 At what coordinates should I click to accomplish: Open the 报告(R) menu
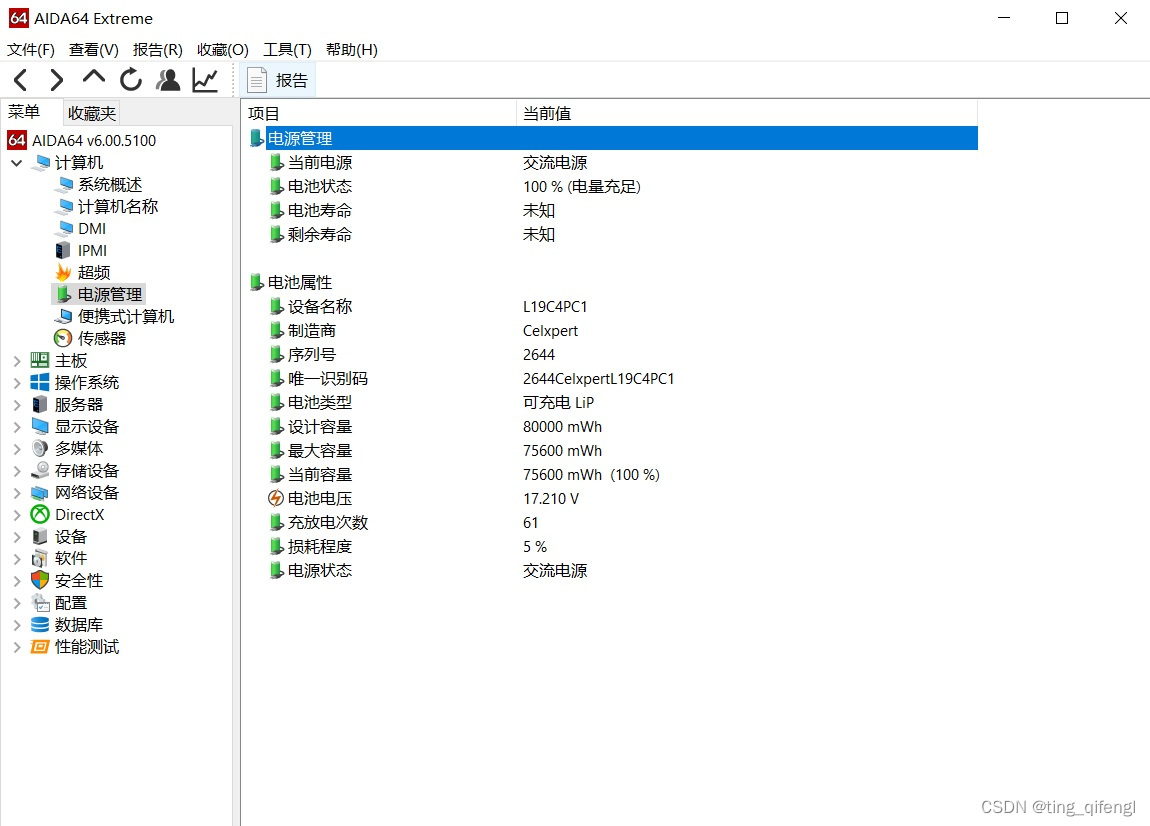[x=158, y=49]
